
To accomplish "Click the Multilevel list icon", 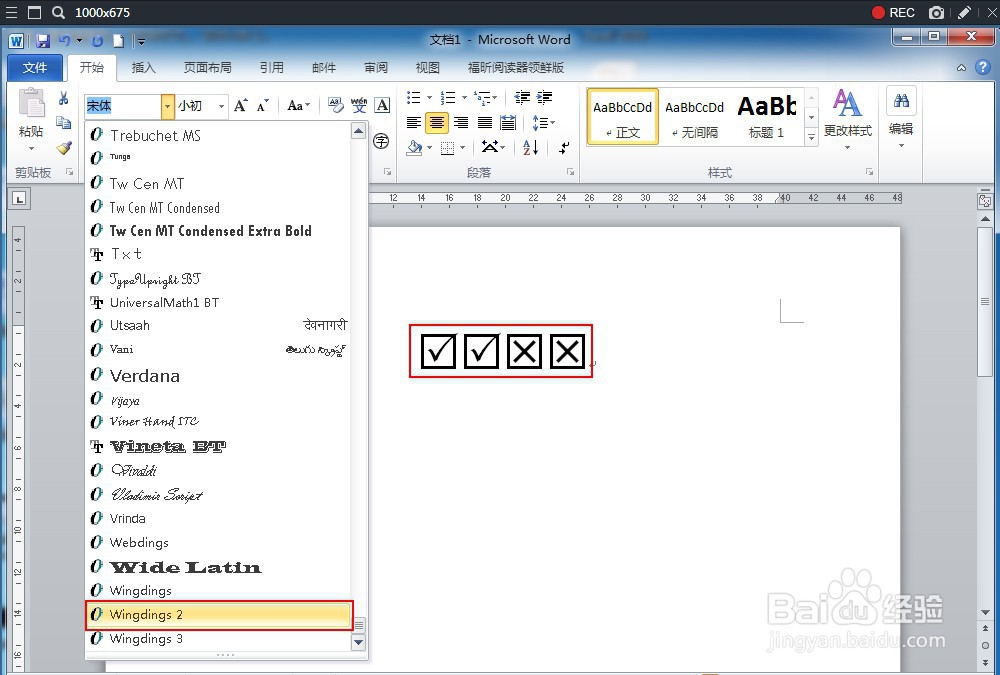I will click(483, 98).
